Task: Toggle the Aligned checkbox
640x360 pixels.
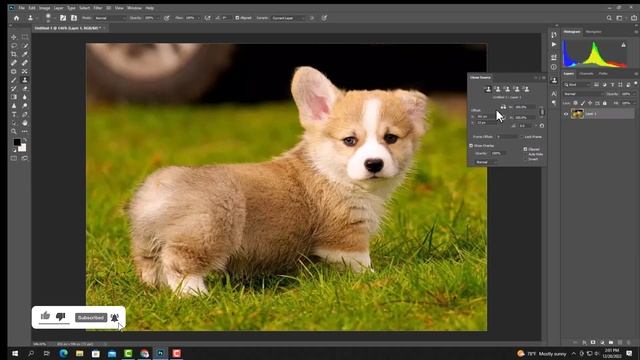Action: pos(237,18)
